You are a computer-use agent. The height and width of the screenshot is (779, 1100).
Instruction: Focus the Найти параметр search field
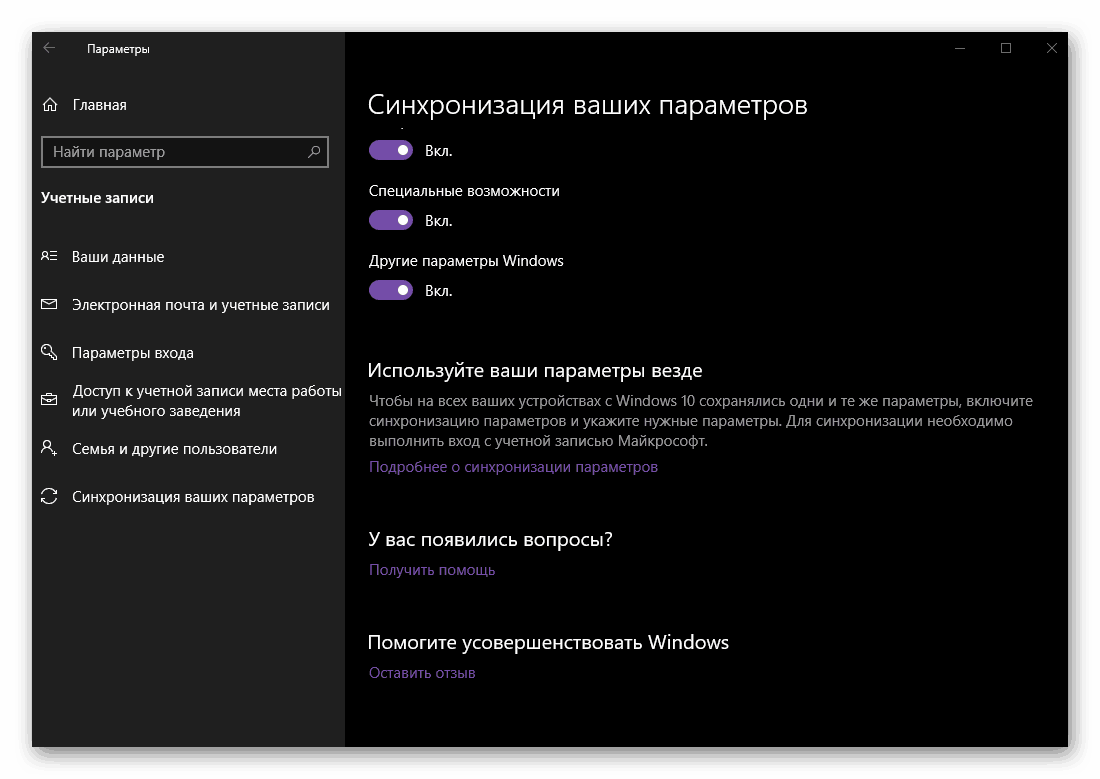click(x=185, y=152)
